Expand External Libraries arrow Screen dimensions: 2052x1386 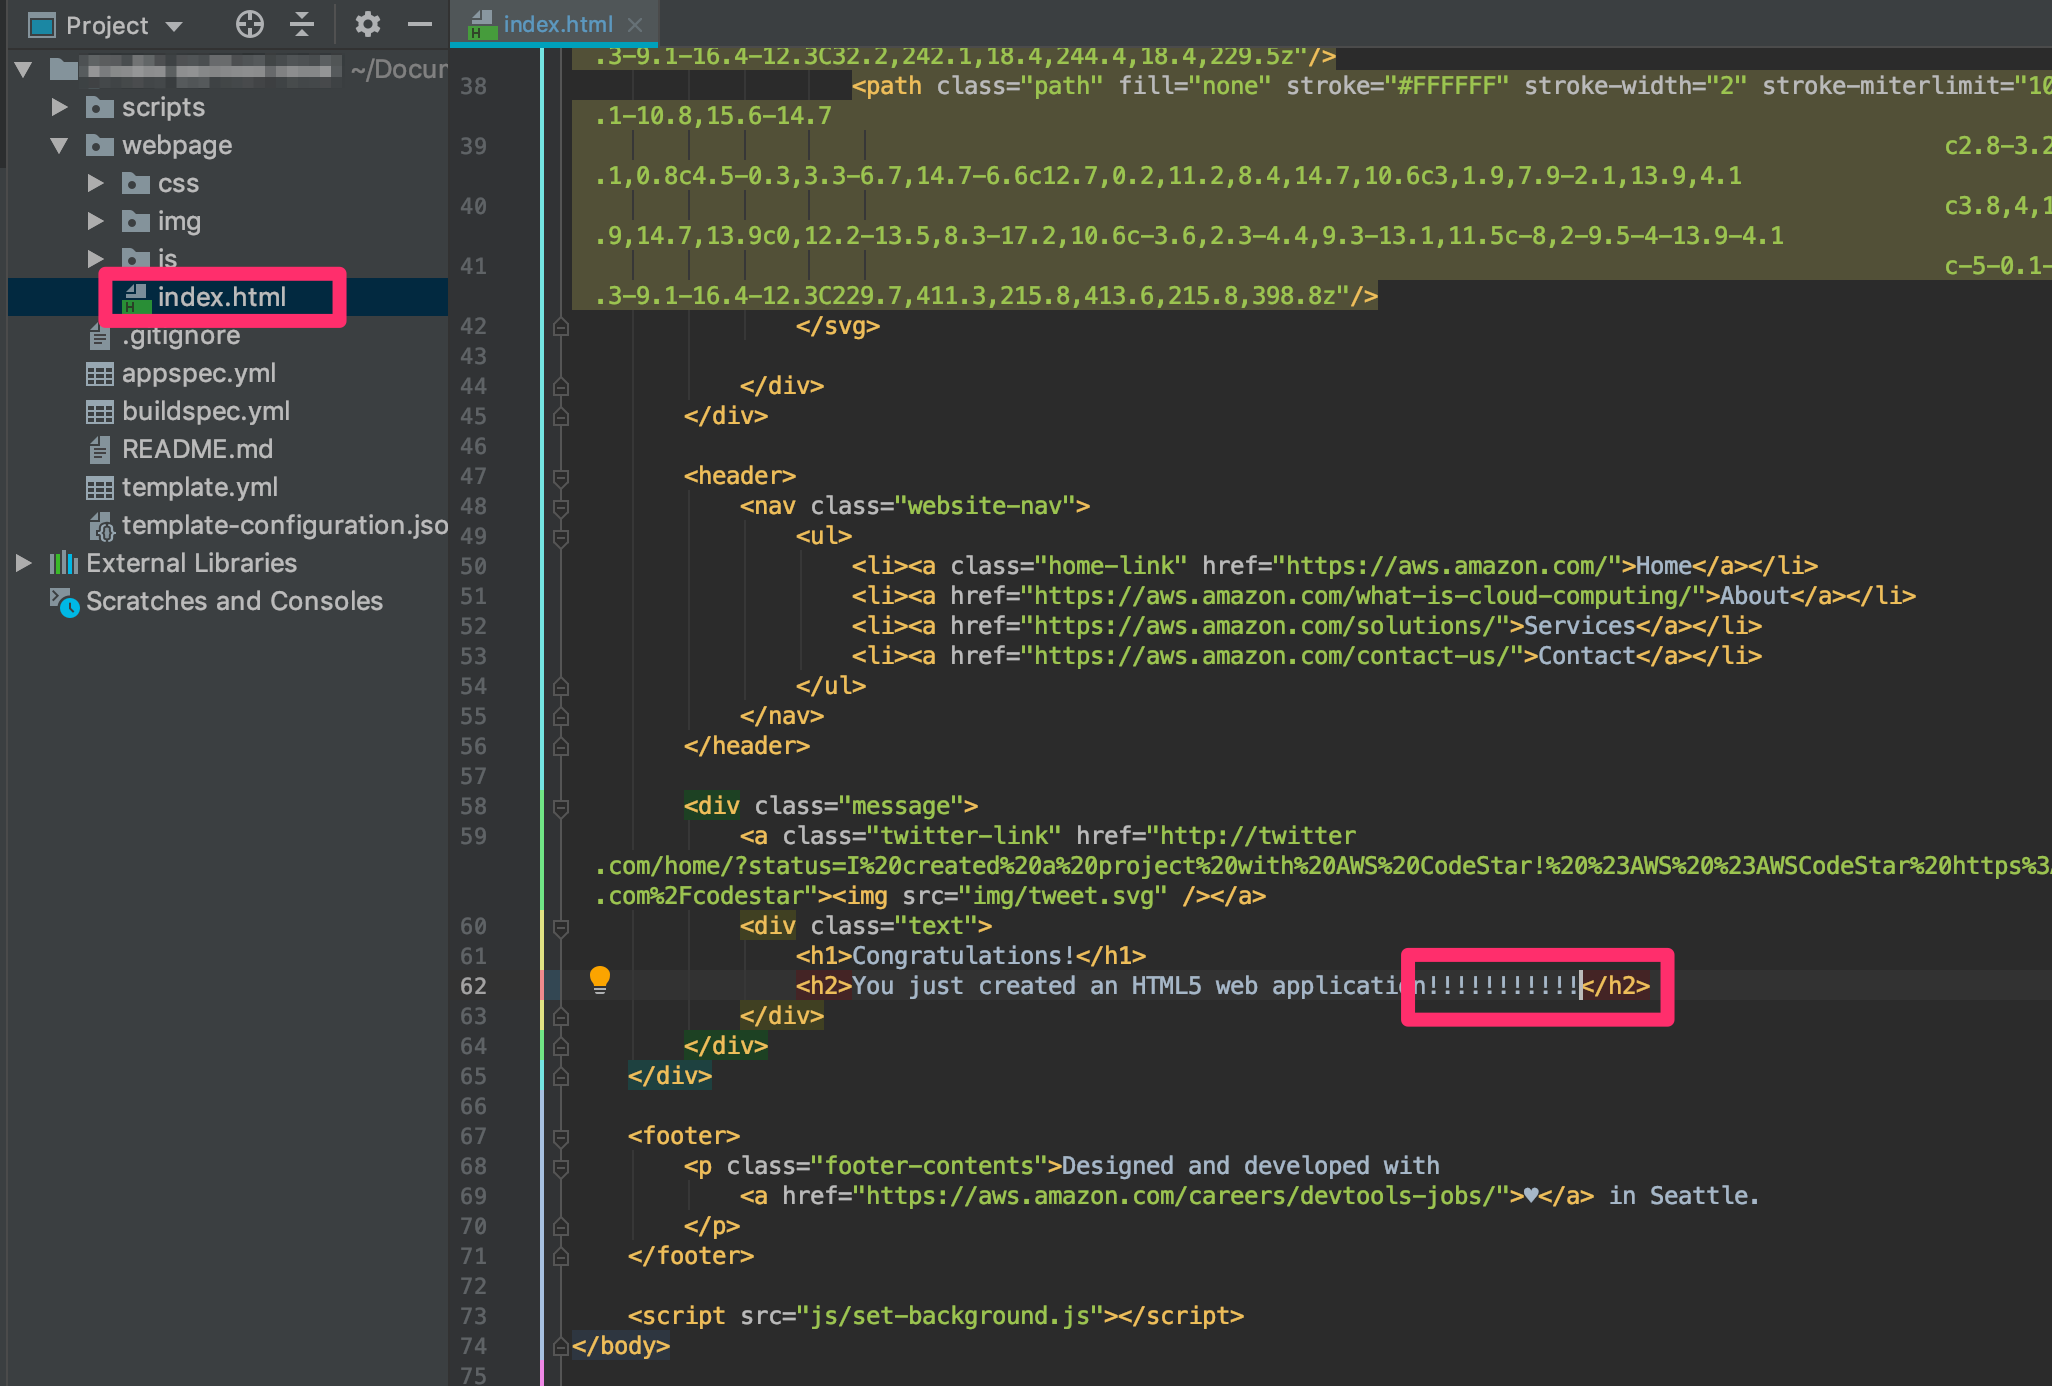pos(24,563)
